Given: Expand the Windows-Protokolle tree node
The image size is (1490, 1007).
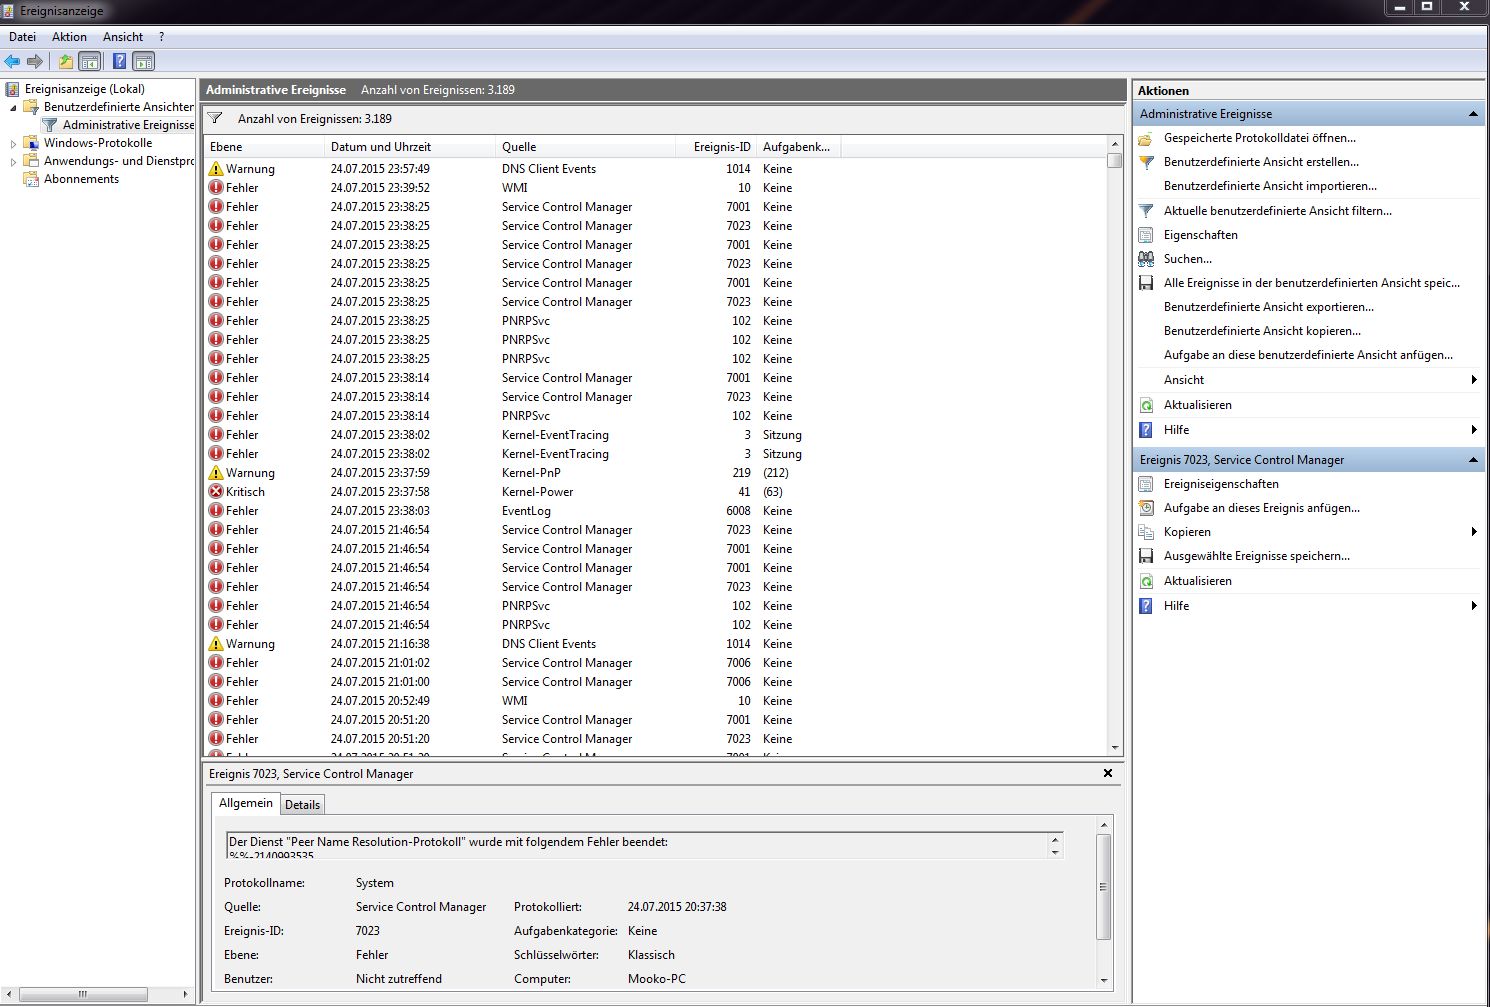Looking at the screenshot, I should 13,143.
